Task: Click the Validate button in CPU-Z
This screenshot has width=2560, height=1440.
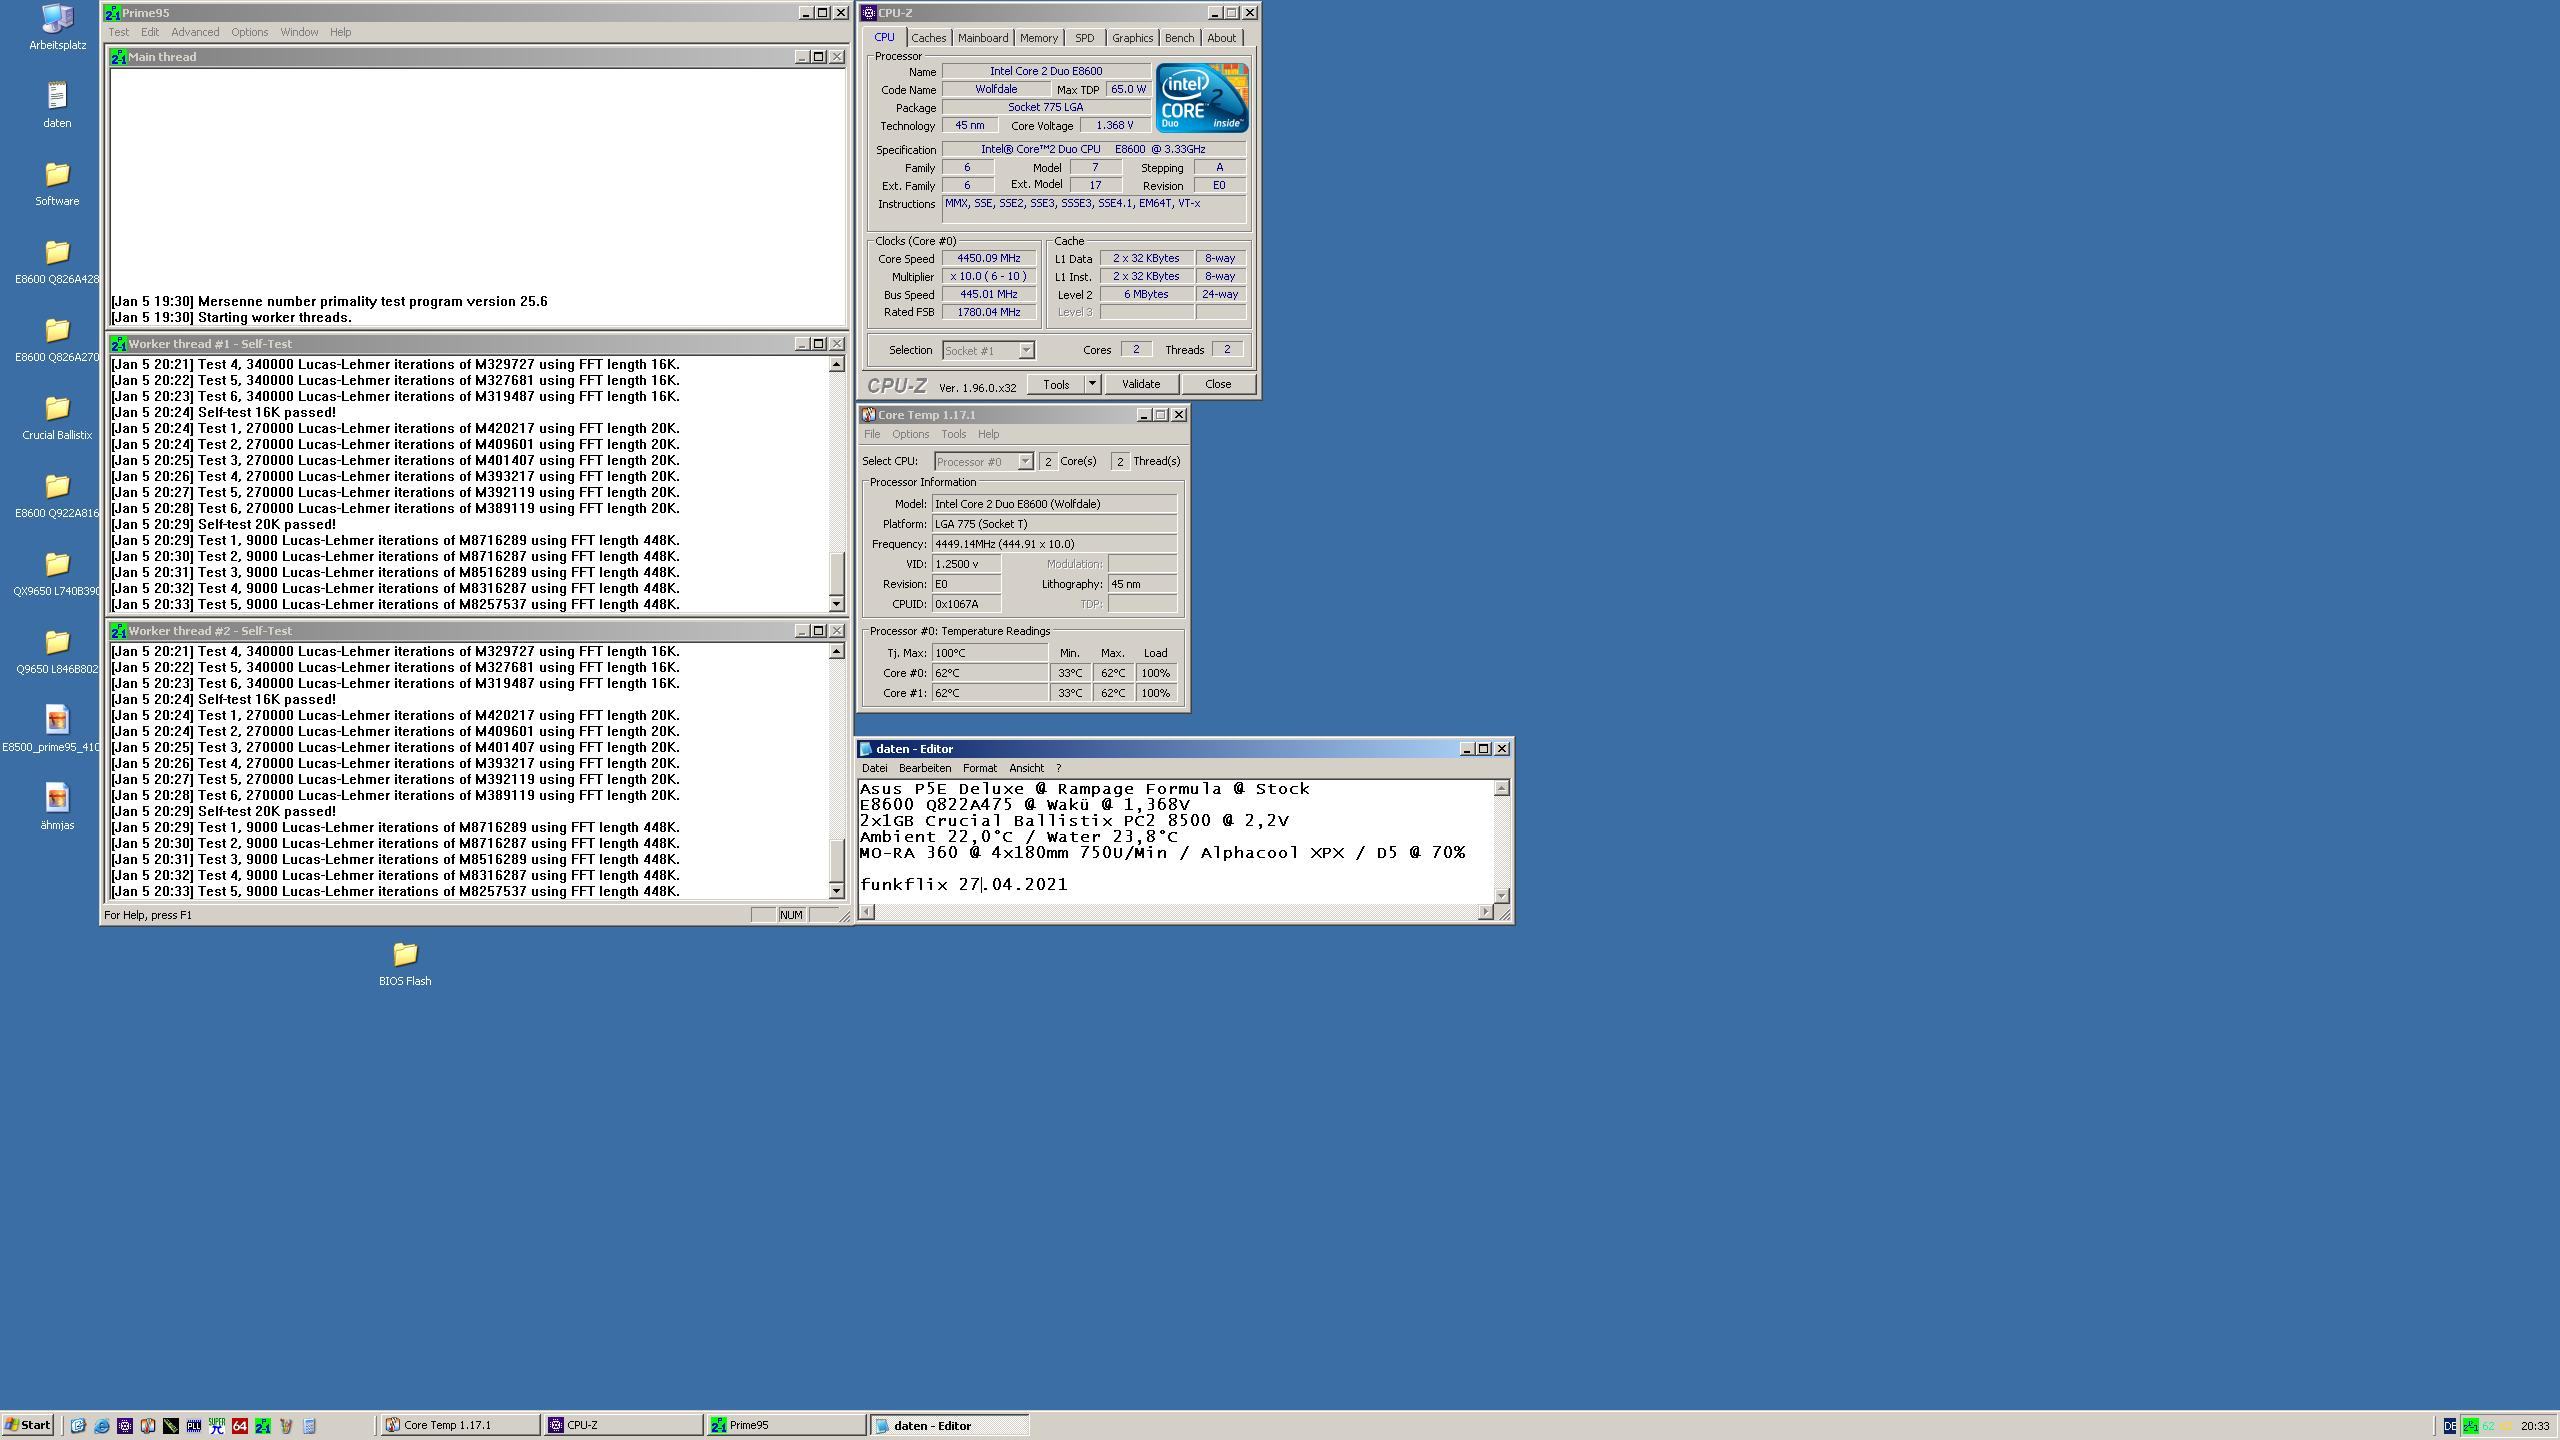Action: [1140, 384]
